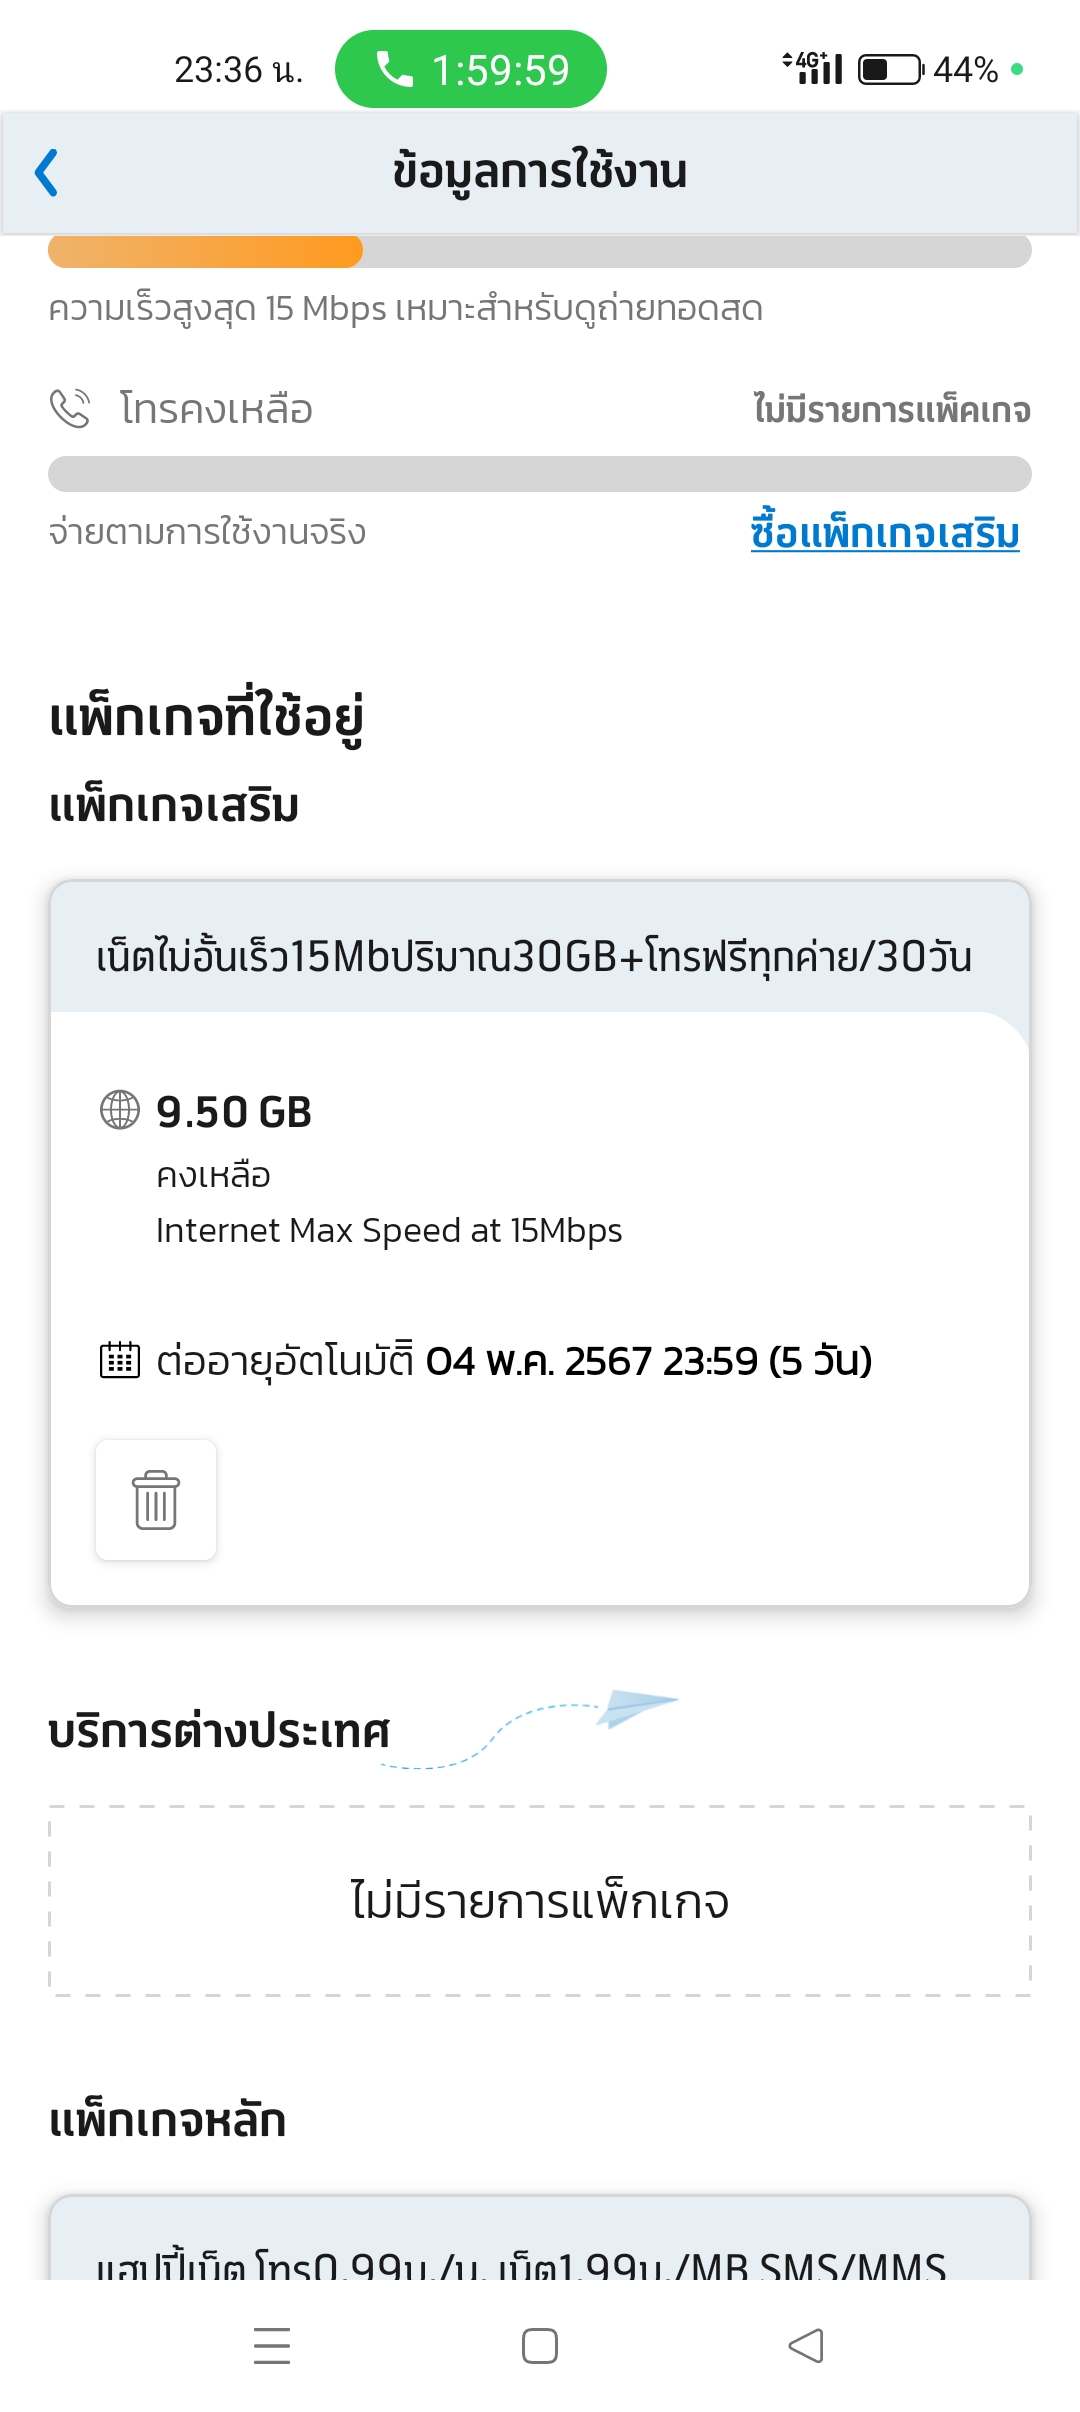Tap the main package card at the bottom
Viewport: 1080px width, 2412px height.
point(540,2238)
